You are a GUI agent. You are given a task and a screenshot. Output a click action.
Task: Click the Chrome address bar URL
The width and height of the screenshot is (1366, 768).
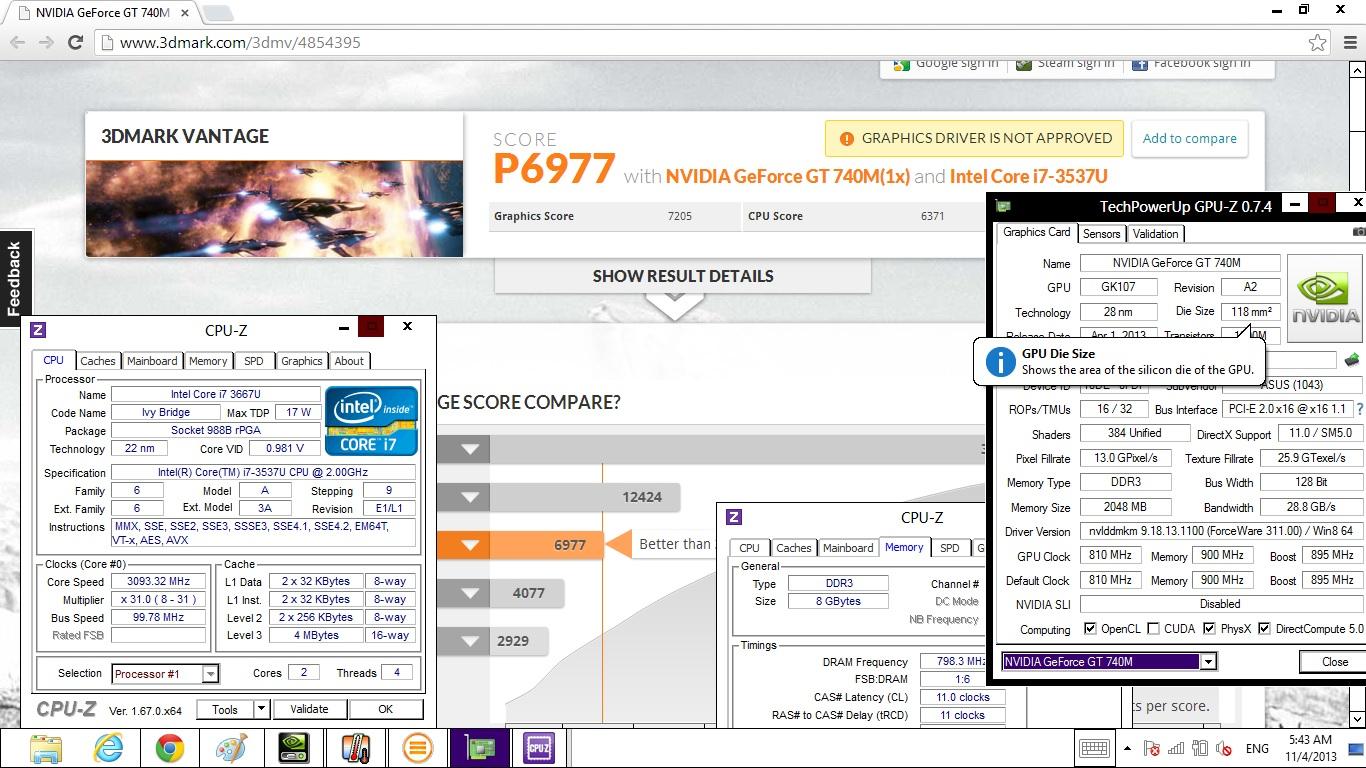click(x=240, y=43)
